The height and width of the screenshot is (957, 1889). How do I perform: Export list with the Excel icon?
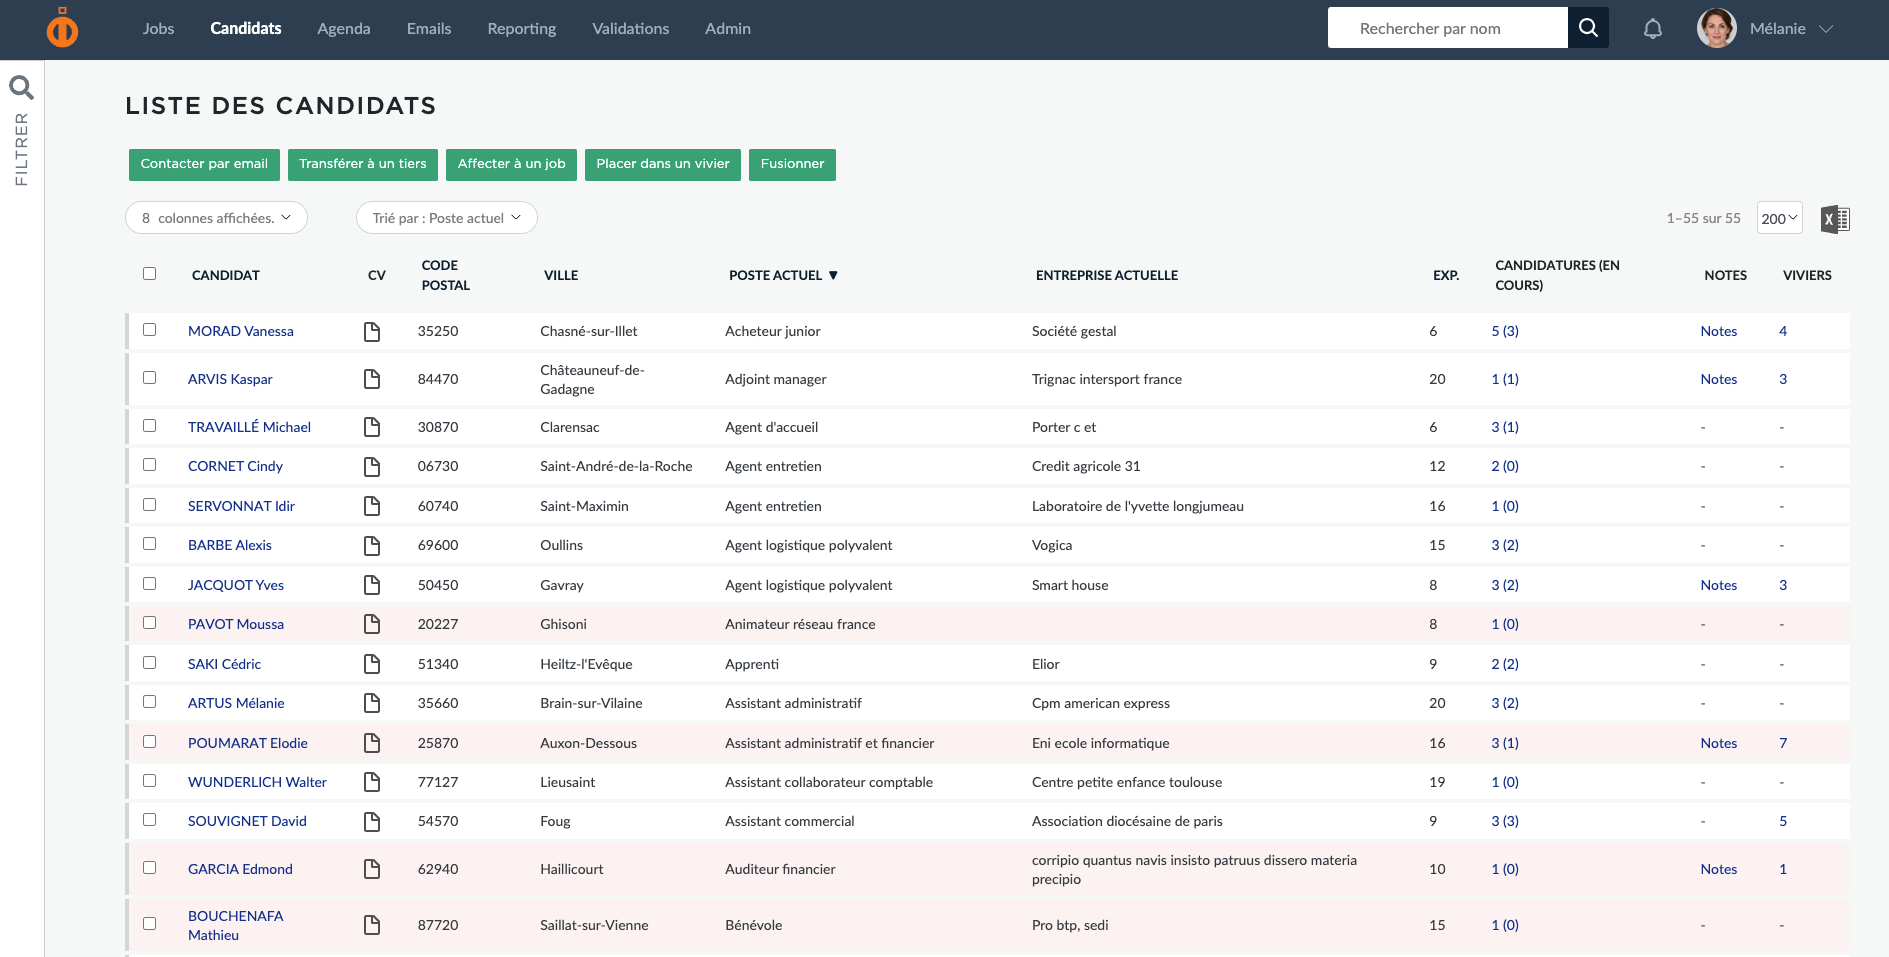1835,219
